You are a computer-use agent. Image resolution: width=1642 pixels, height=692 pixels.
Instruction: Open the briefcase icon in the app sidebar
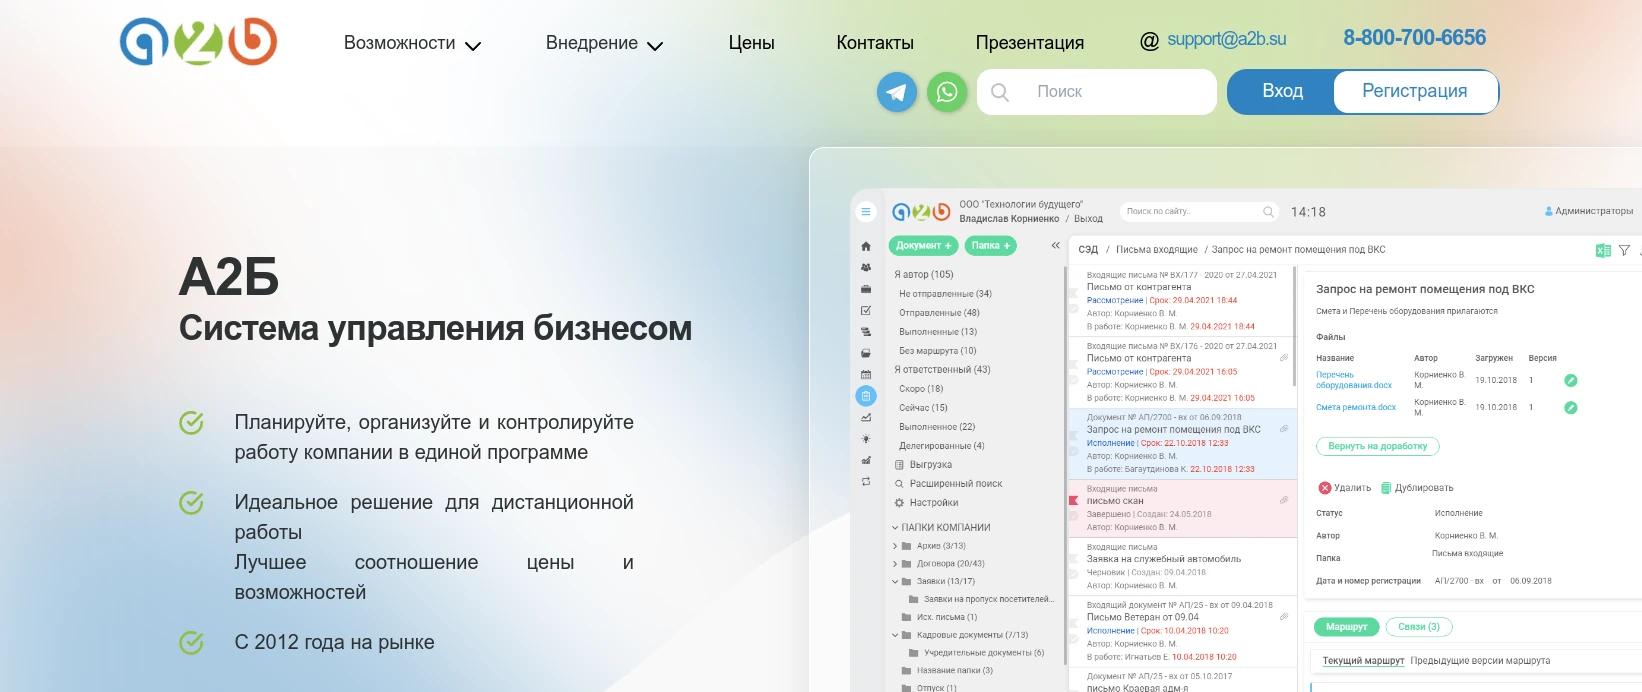pyautogui.click(x=866, y=289)
